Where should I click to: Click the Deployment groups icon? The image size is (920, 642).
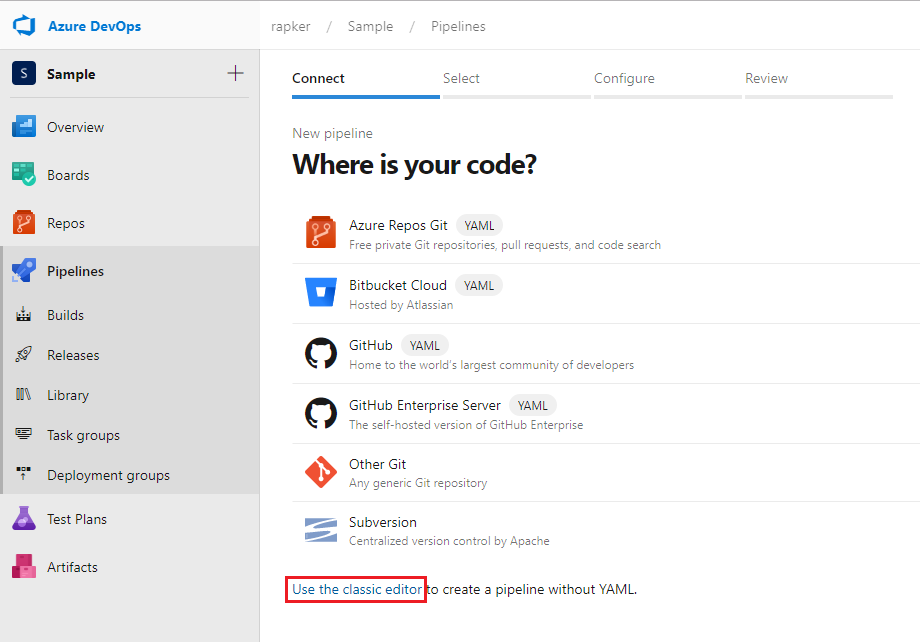(23, 474)
